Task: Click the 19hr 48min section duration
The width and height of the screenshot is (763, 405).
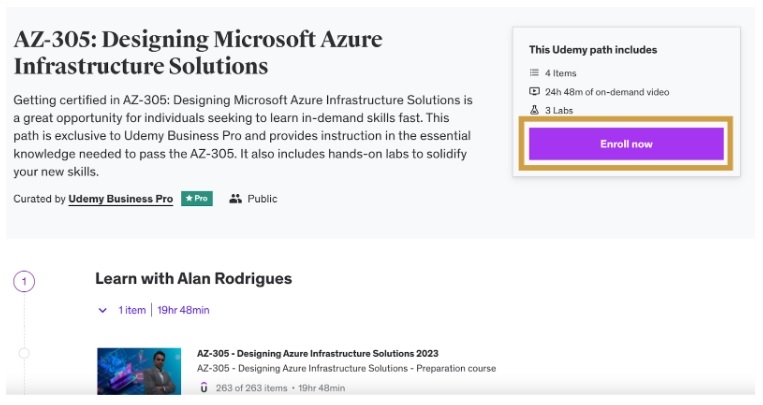Action: click(x=183, y=310)
